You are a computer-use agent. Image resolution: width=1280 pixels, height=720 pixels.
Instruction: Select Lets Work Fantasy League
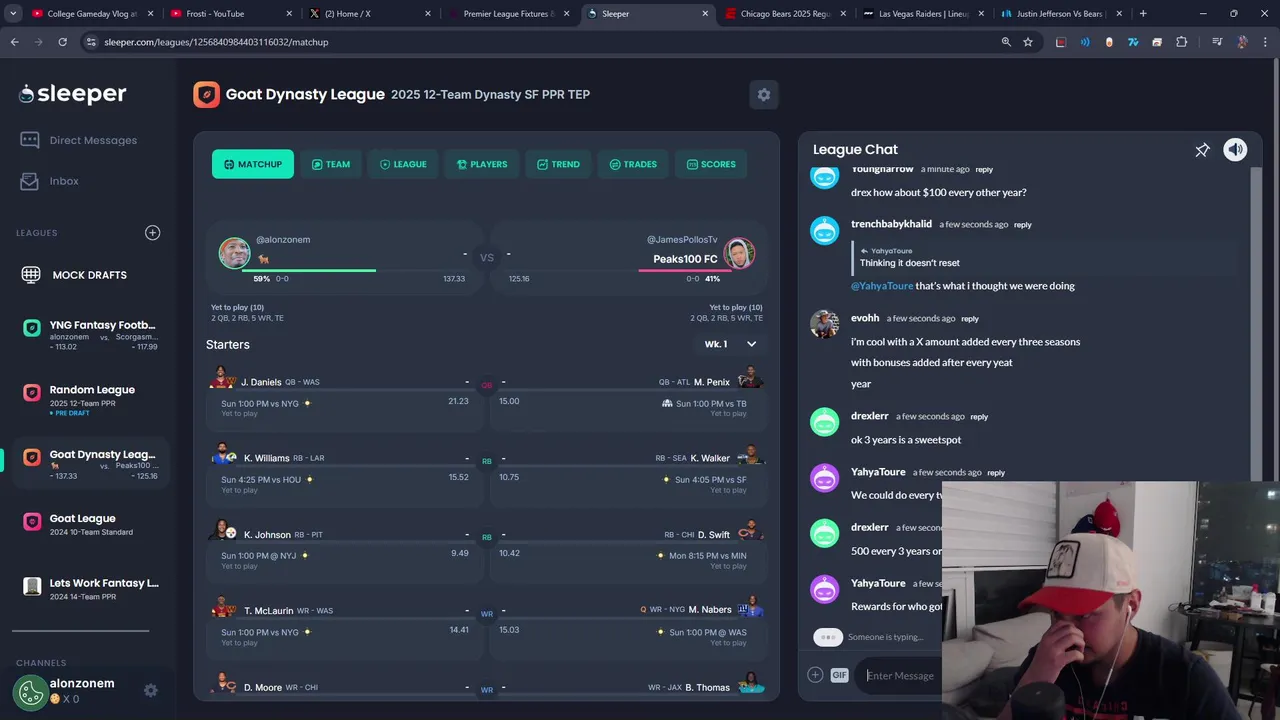click(90, 589)
